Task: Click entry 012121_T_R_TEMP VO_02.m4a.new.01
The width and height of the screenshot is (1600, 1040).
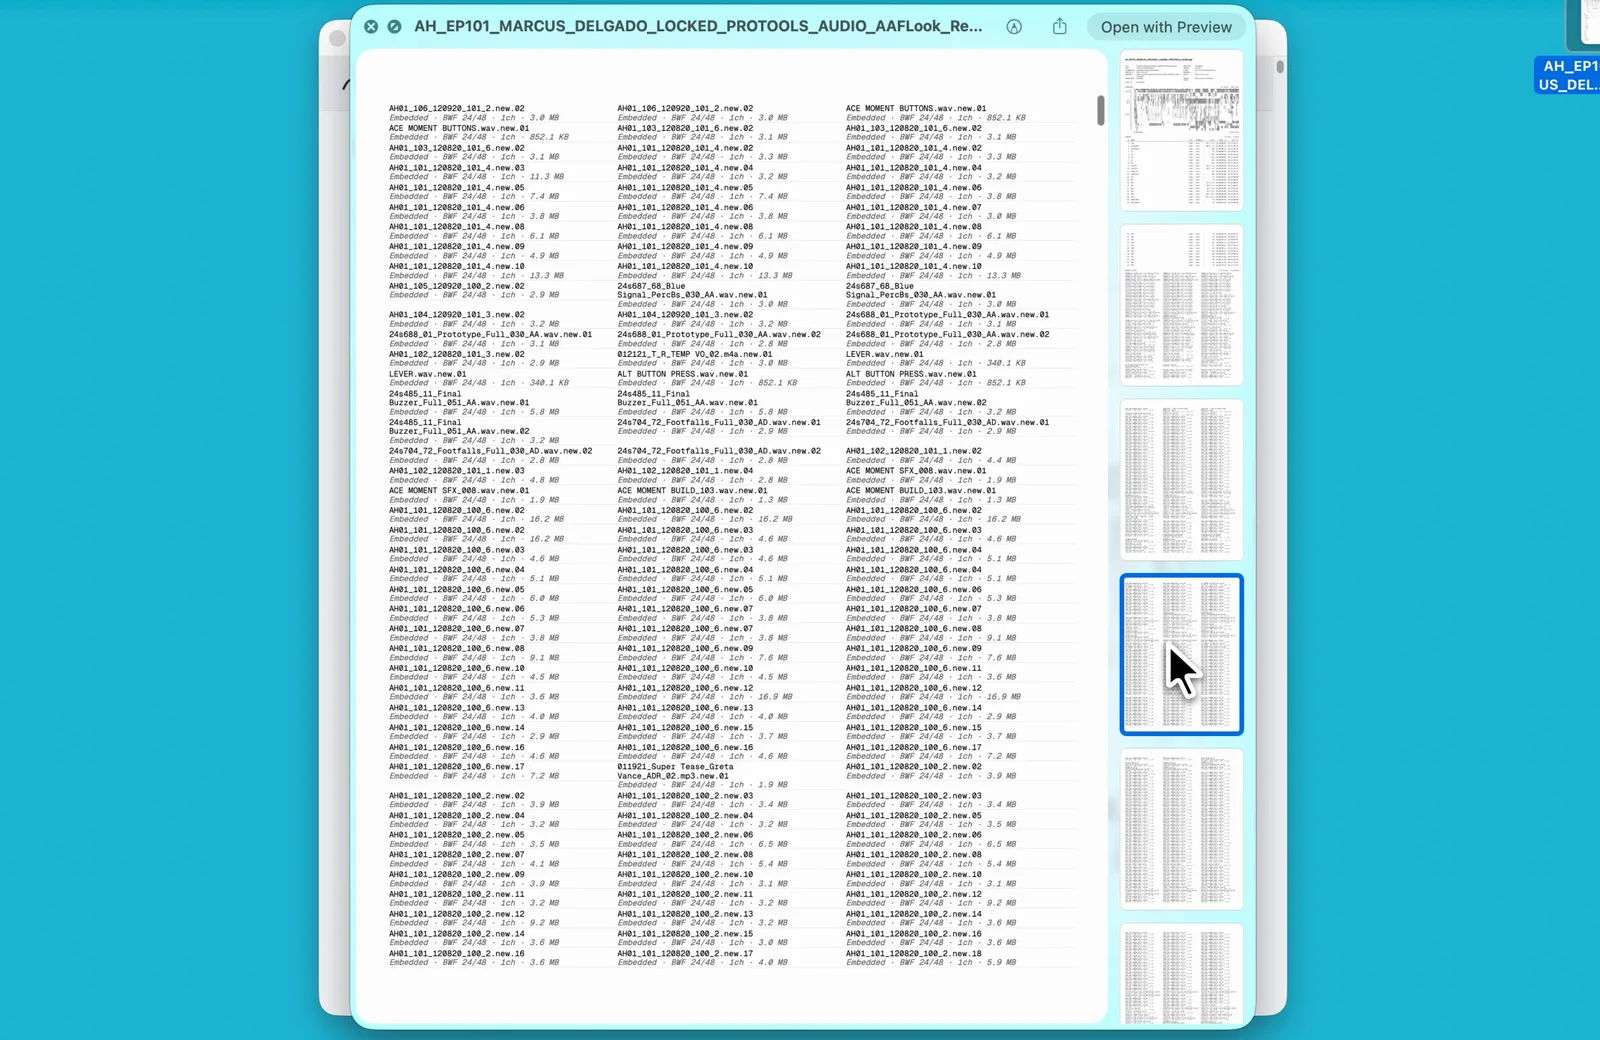Action: coord(694,354)
